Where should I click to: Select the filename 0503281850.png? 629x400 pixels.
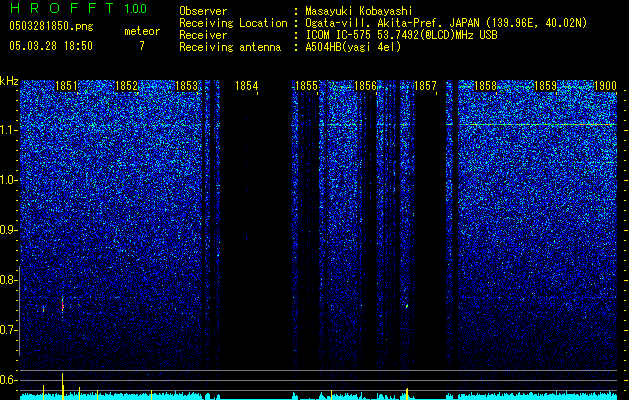(51, 26)
